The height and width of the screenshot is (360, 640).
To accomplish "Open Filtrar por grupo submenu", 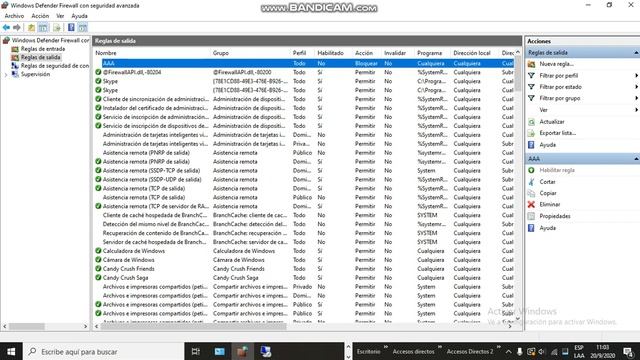I will (x=560, y=98).
